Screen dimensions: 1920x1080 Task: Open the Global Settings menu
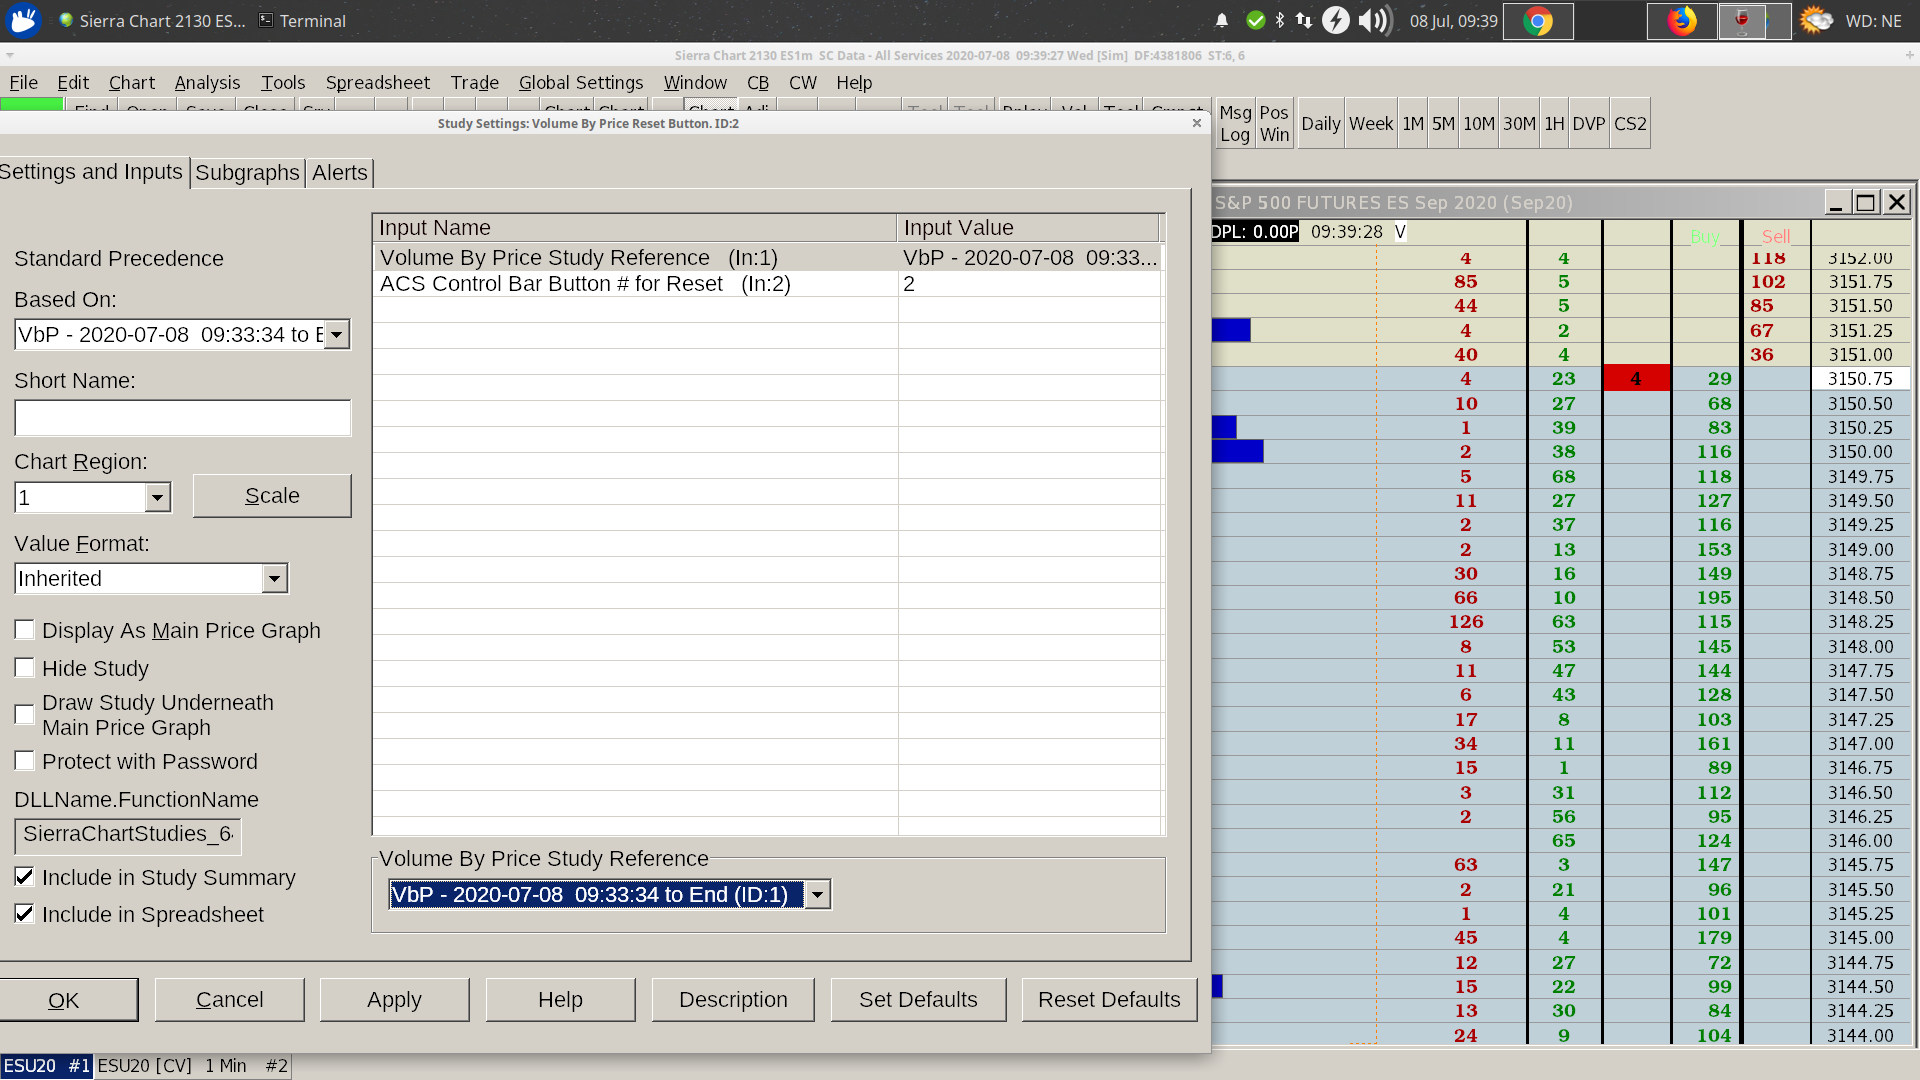point(580,83)
